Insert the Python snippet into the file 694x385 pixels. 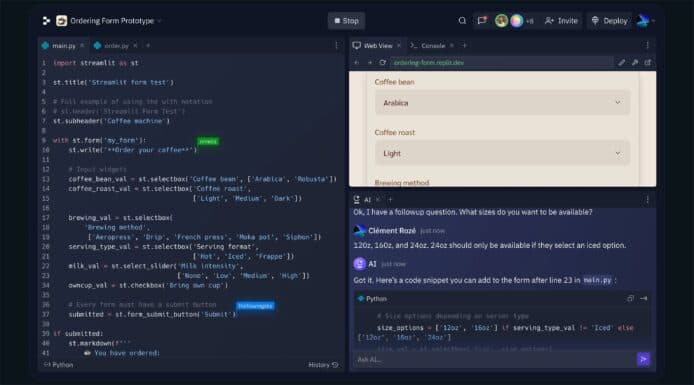[644, 299]
